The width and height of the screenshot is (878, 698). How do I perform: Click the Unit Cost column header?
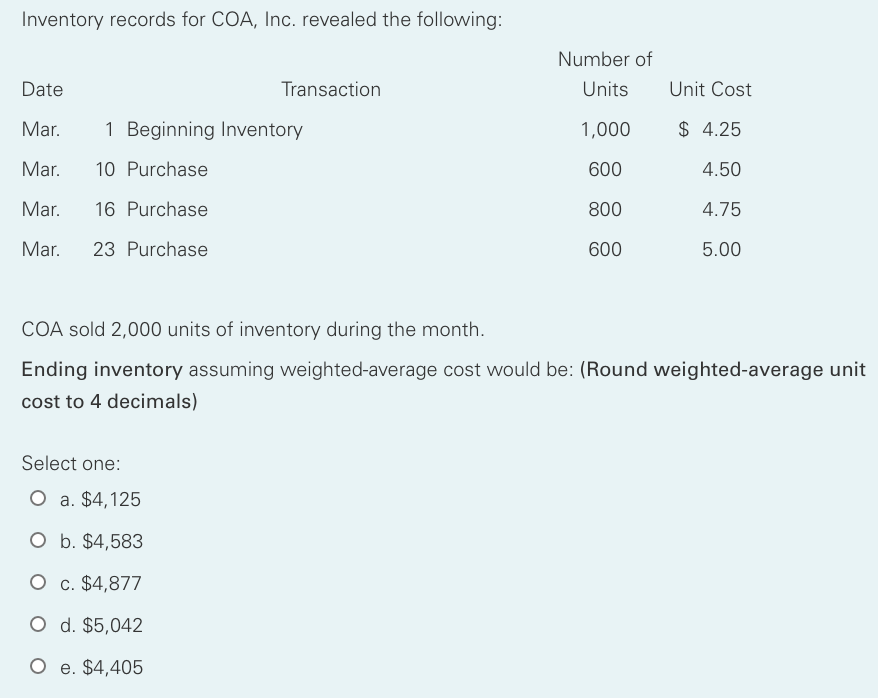tap(710, 89)
